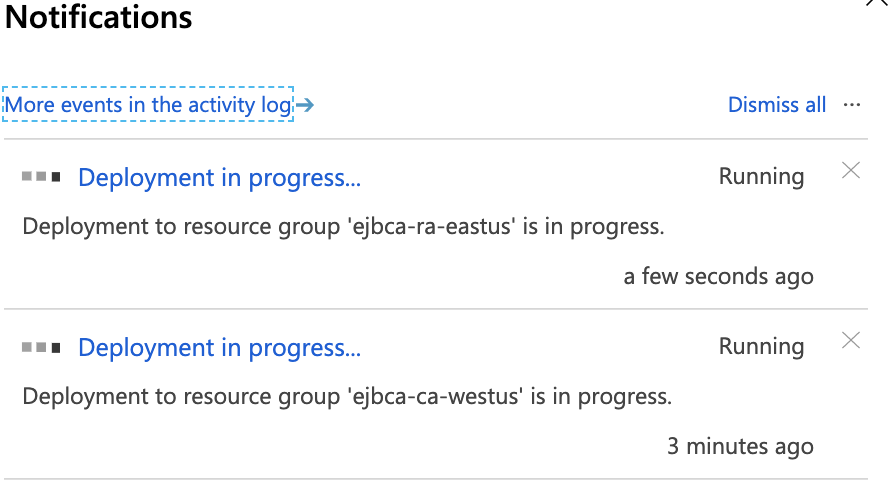
Task: Open Deployment in progress link for ejbca-ra-eastus
Action: (x=219, y=177)
